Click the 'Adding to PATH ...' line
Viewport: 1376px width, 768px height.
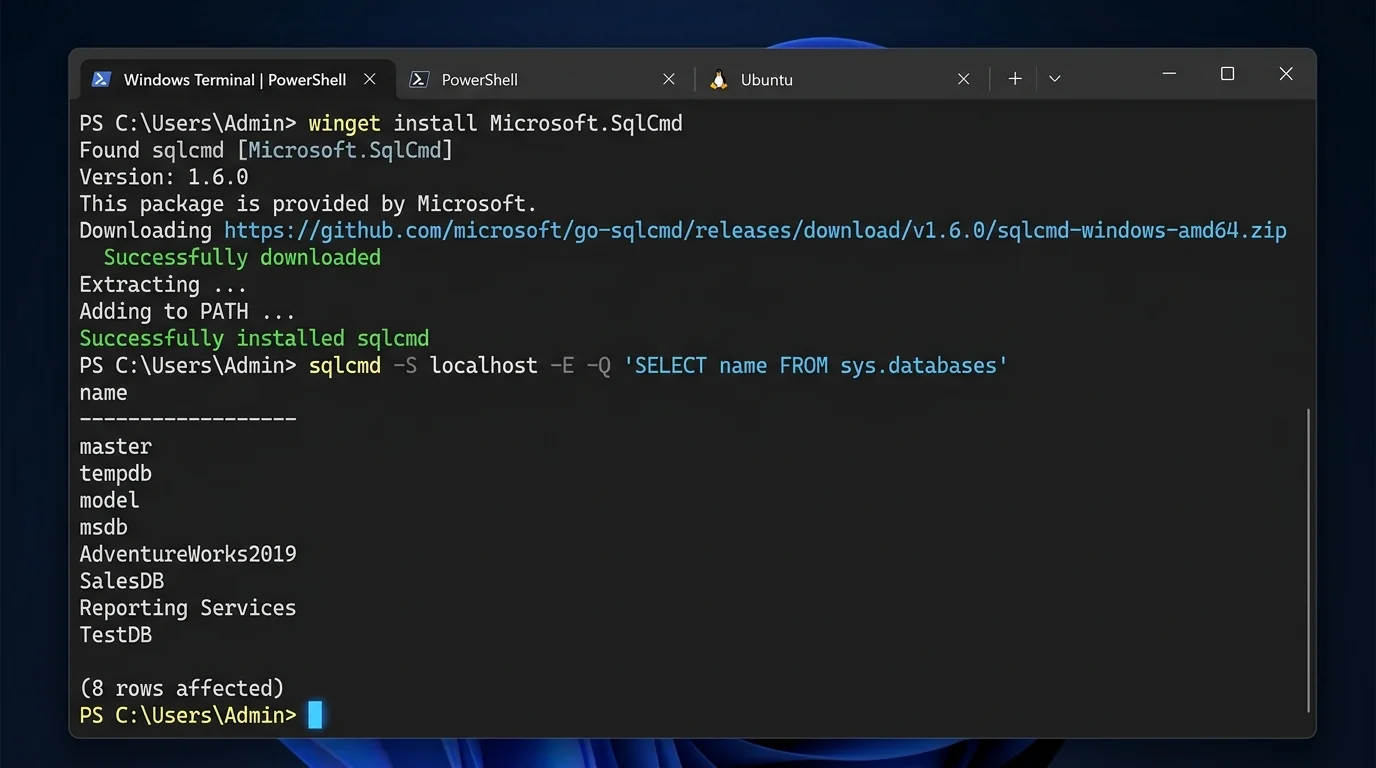click(x=188, y=311)
